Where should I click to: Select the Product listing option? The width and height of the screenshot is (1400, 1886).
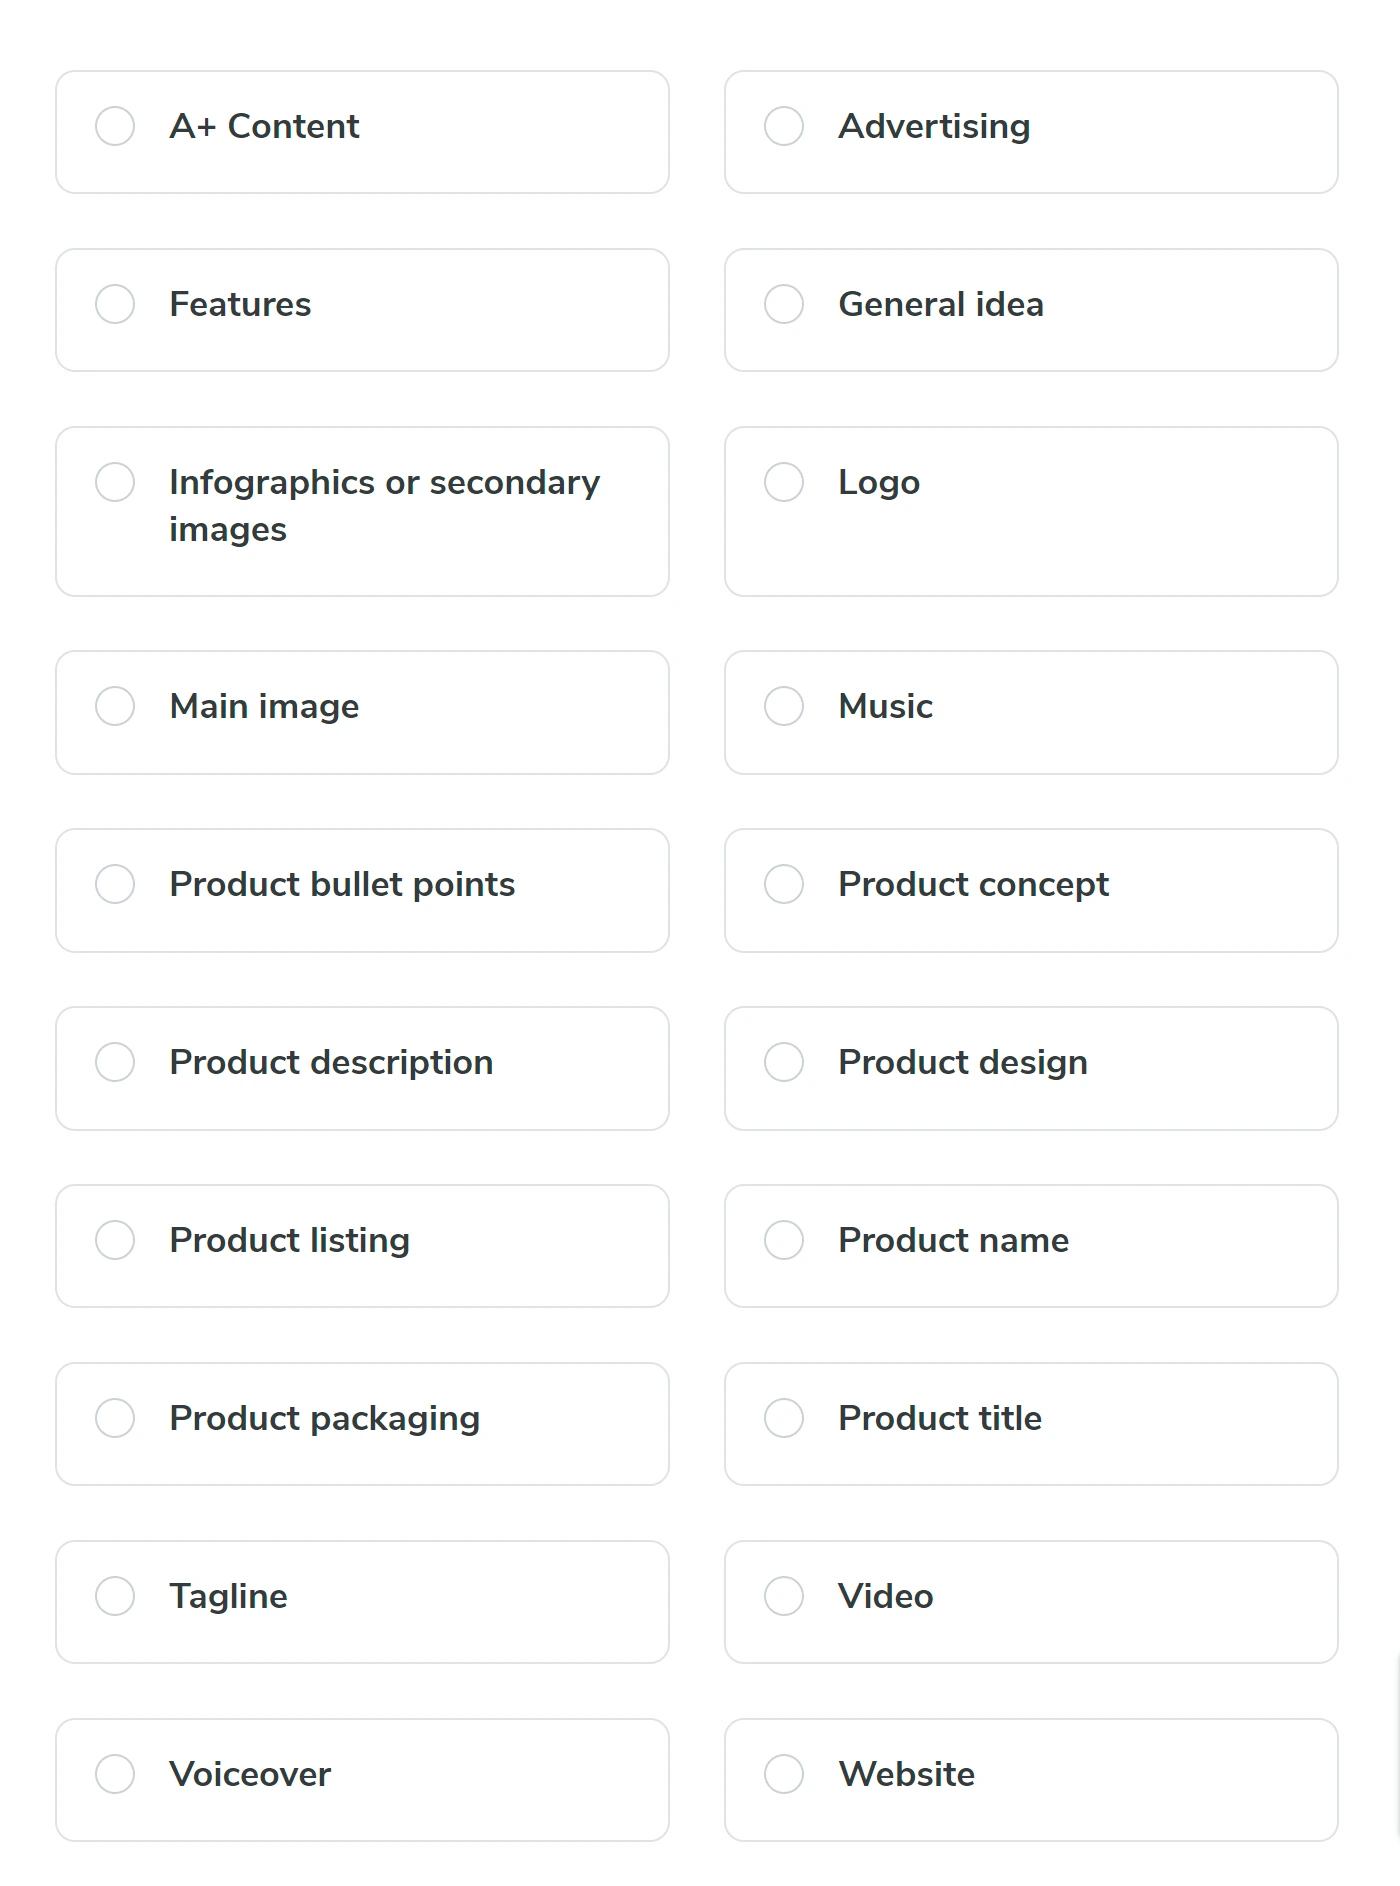tap(115, 1241)
